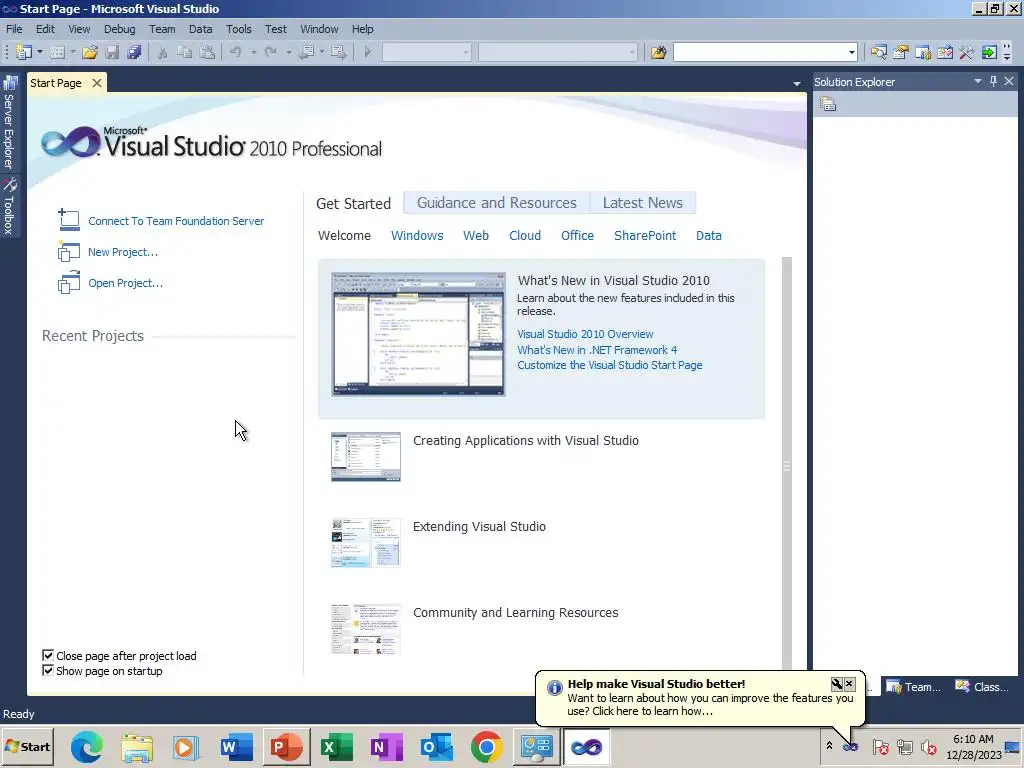Open Solution Explorer via toolbar icon
Image resolution: width=1024 pixels, height=768 pixels.
coord(878,52)
